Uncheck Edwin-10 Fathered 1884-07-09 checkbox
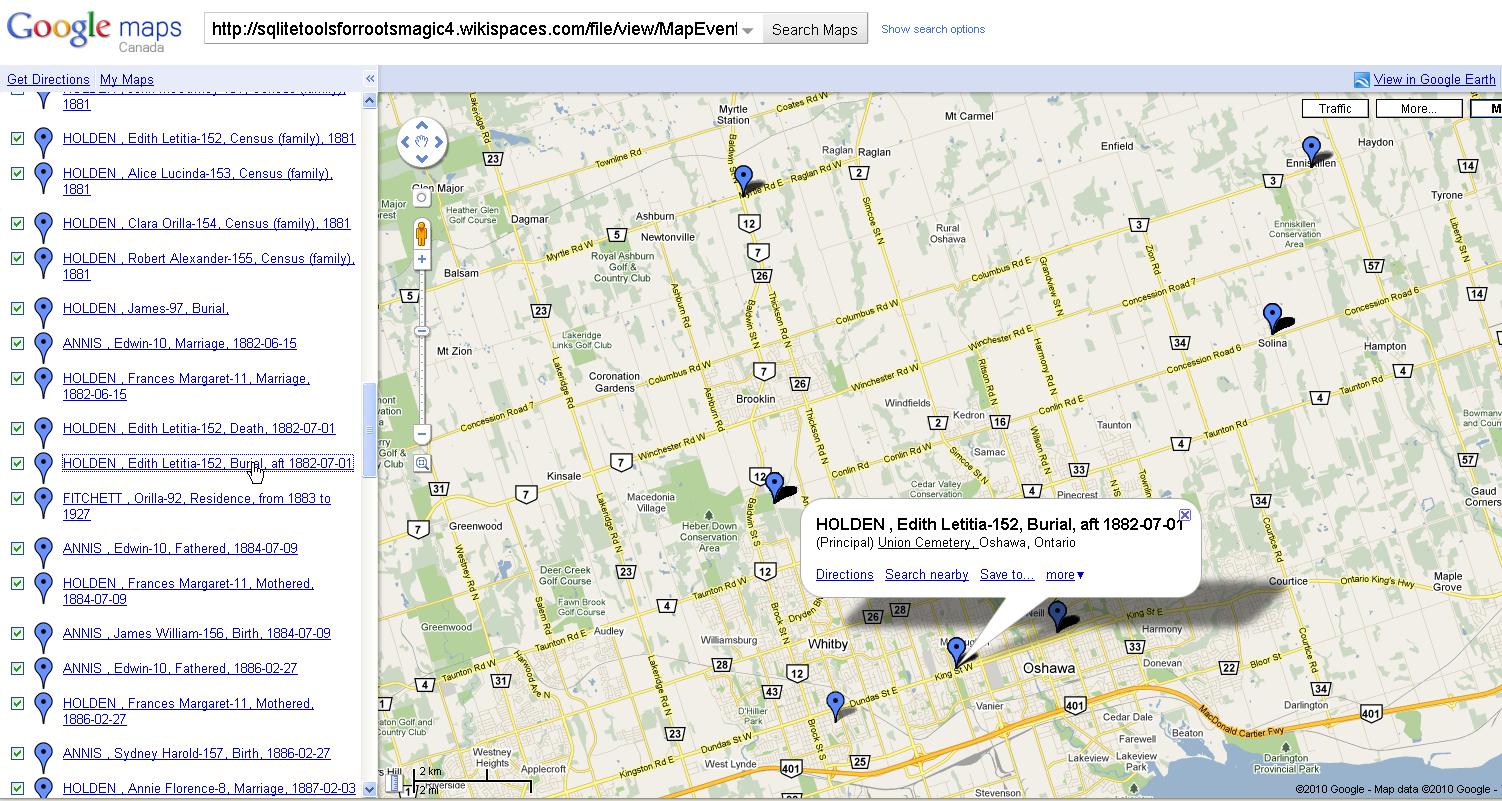The width and height of the screenshot is (1502, 801). click(x=17, y=549)
